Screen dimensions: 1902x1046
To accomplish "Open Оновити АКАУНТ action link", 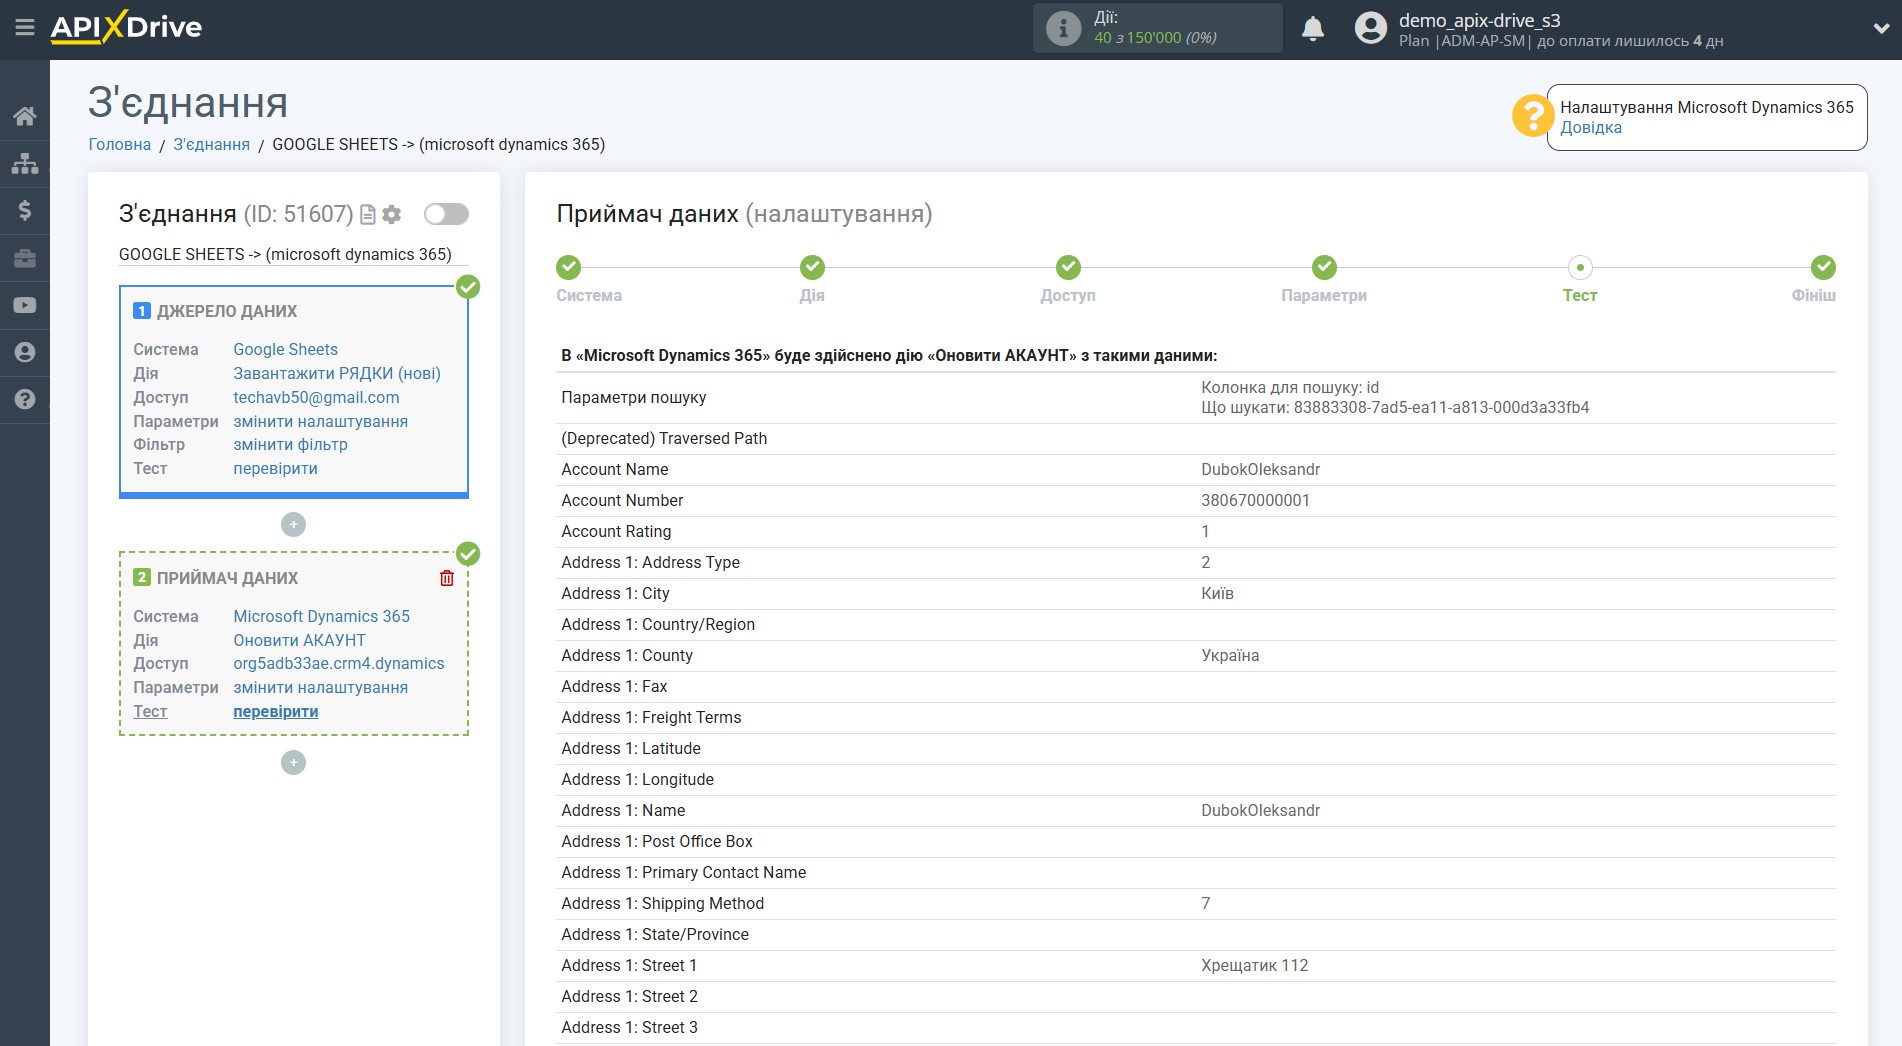I will pyautogui.click(x=300, y=640).
